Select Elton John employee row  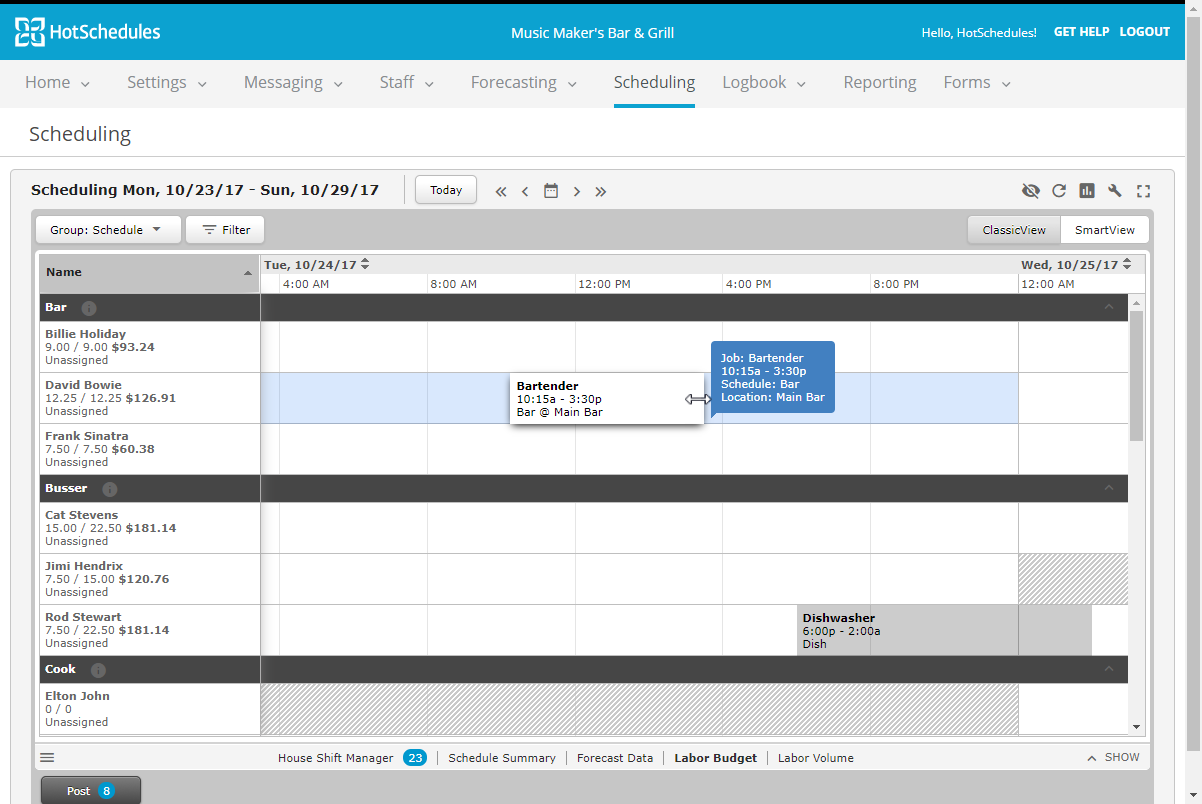coord(150,709)
